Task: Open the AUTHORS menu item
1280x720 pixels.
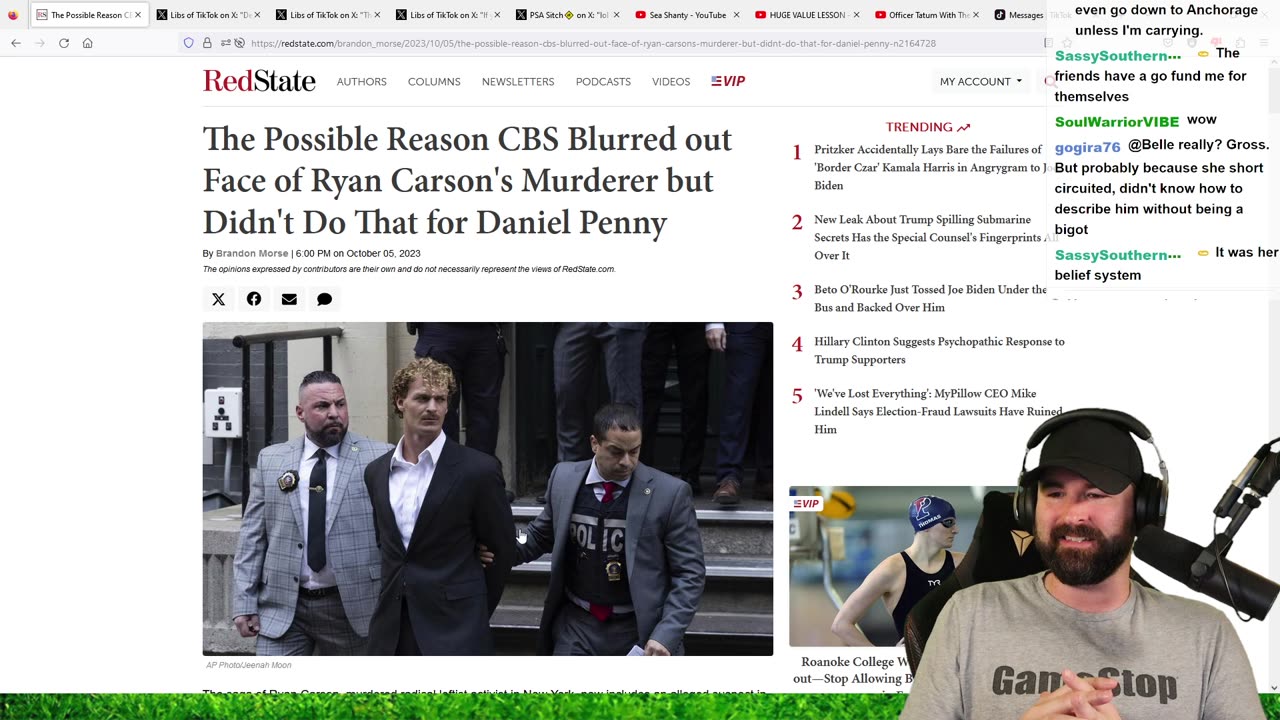Action: pos(361,82)
